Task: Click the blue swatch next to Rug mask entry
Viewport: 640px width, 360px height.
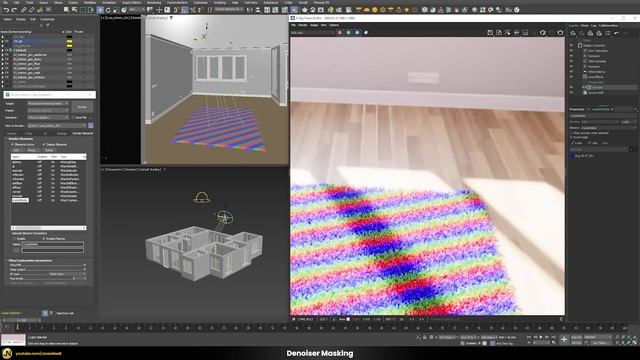Action: click(x=572, y=156)
